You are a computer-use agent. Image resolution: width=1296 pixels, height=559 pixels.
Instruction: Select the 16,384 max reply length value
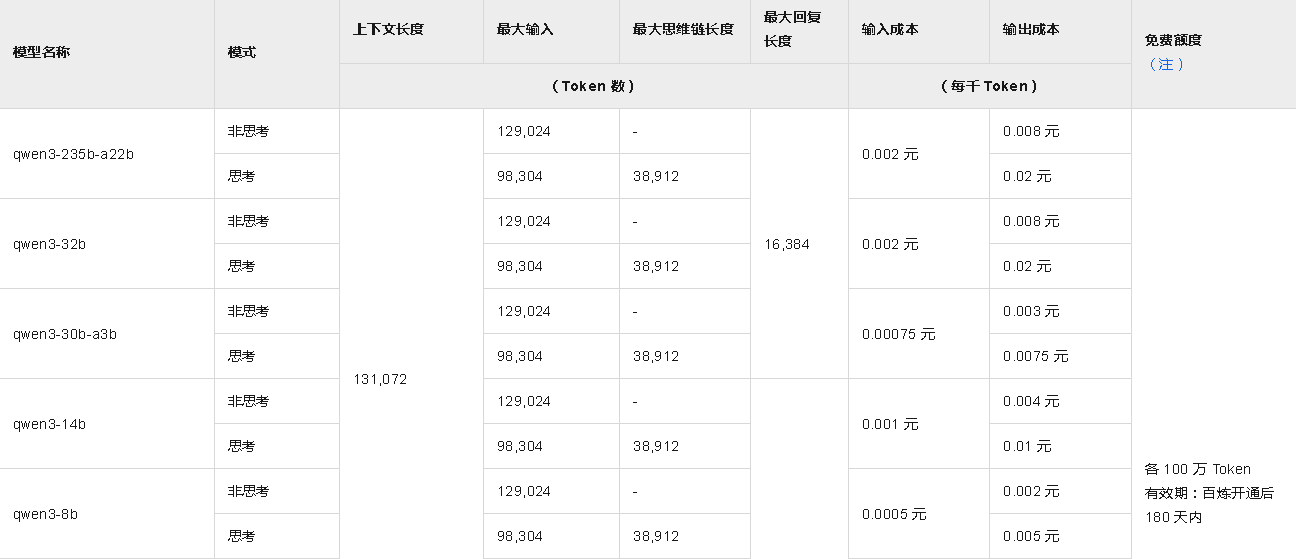click(786, 244)
